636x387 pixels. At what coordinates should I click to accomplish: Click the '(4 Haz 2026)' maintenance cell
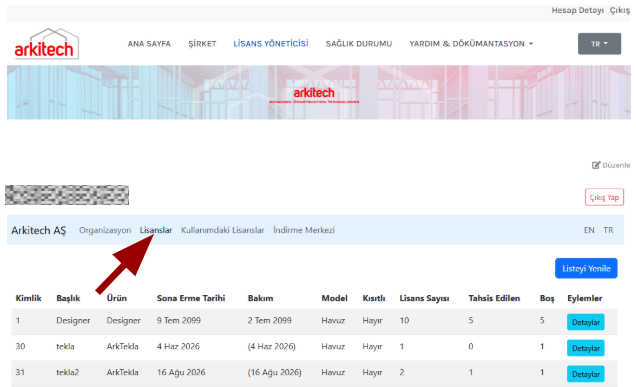click(x=271, y=346)
